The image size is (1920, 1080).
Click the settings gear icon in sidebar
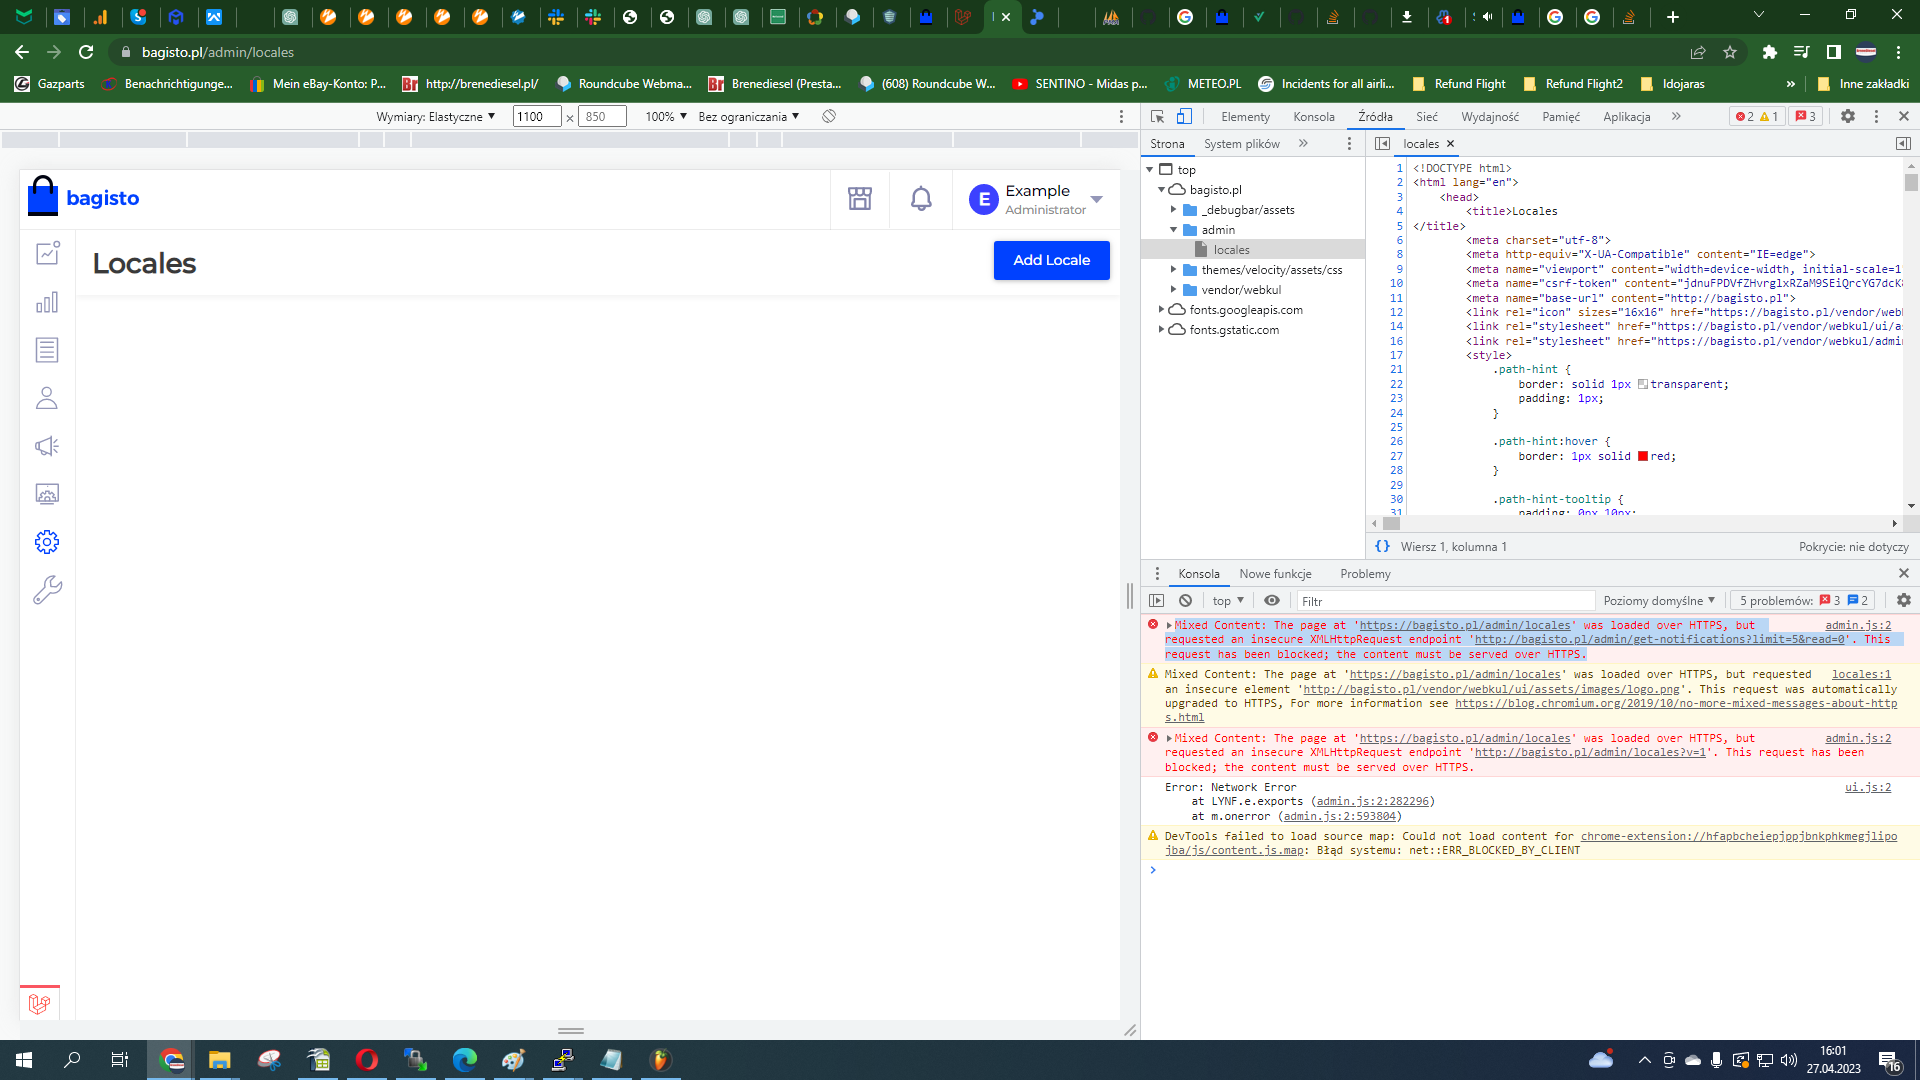click(46, 541)
